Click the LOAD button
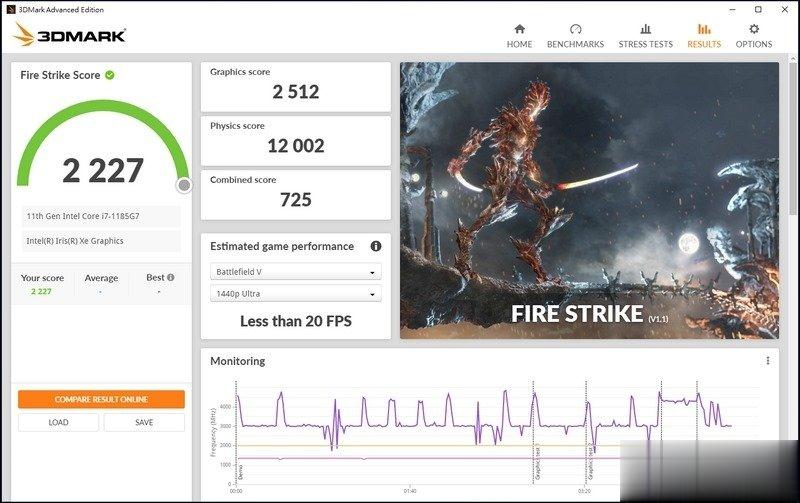 tap(58, 422)
